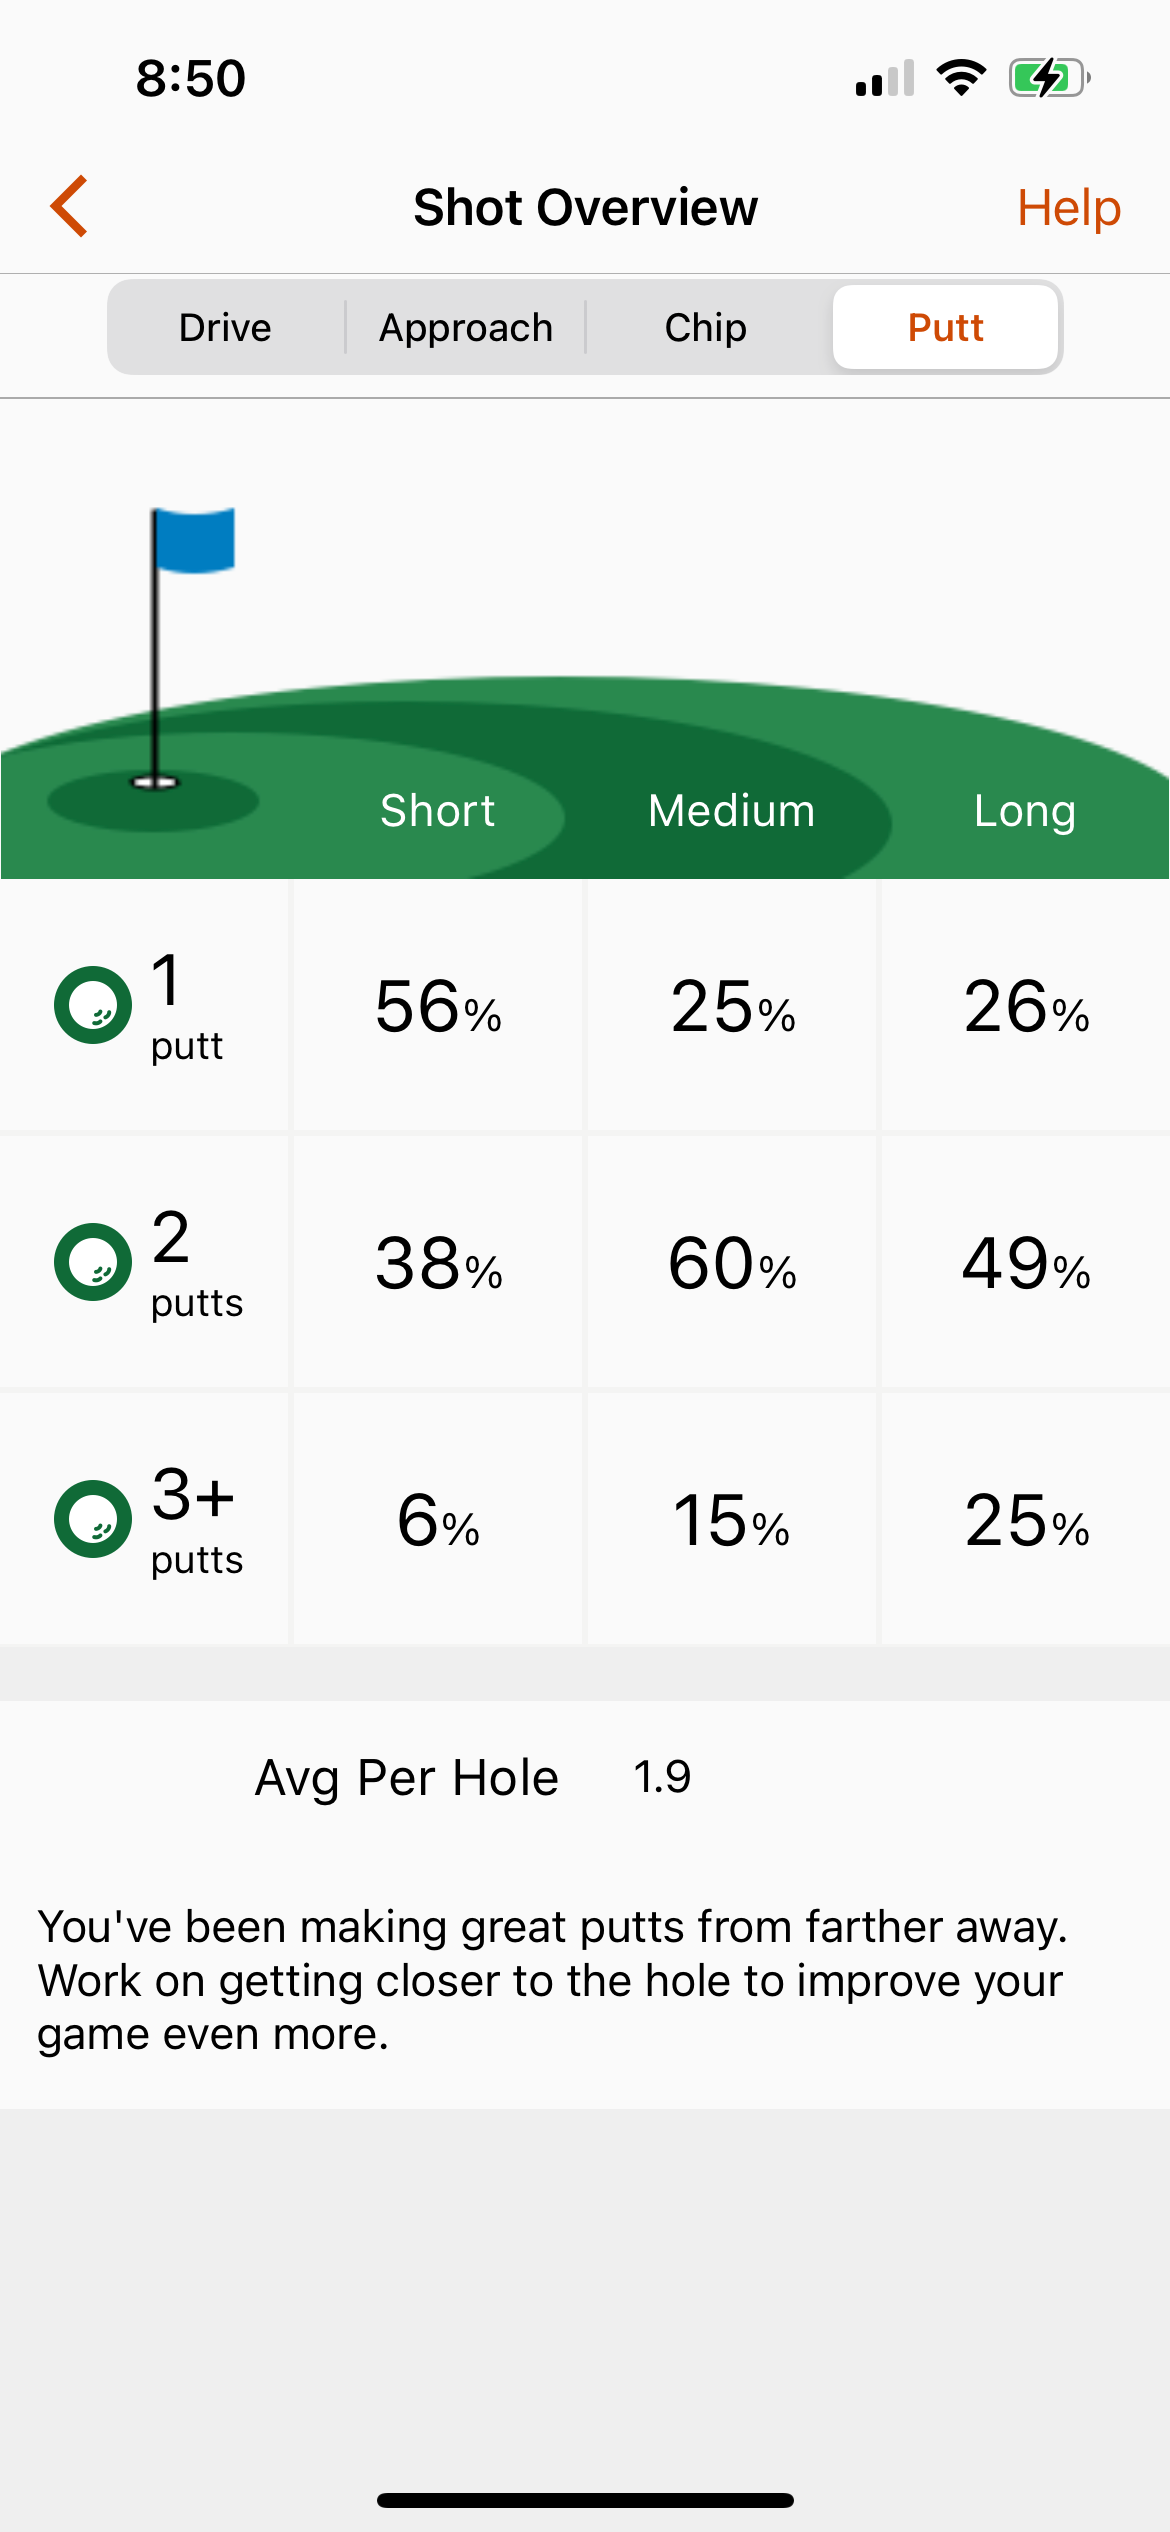Select the 25% long 3+ putts cell
The width and height of the screenshot is (1170, 2532).
[x=1026, y=1520]
